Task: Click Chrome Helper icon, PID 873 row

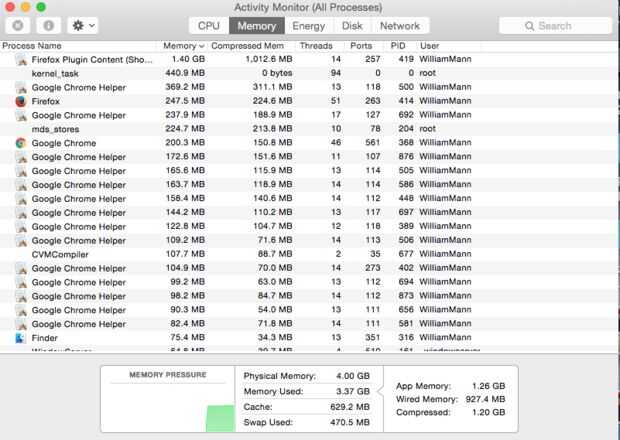Action: pyautogui.click(x=21, y=296)
